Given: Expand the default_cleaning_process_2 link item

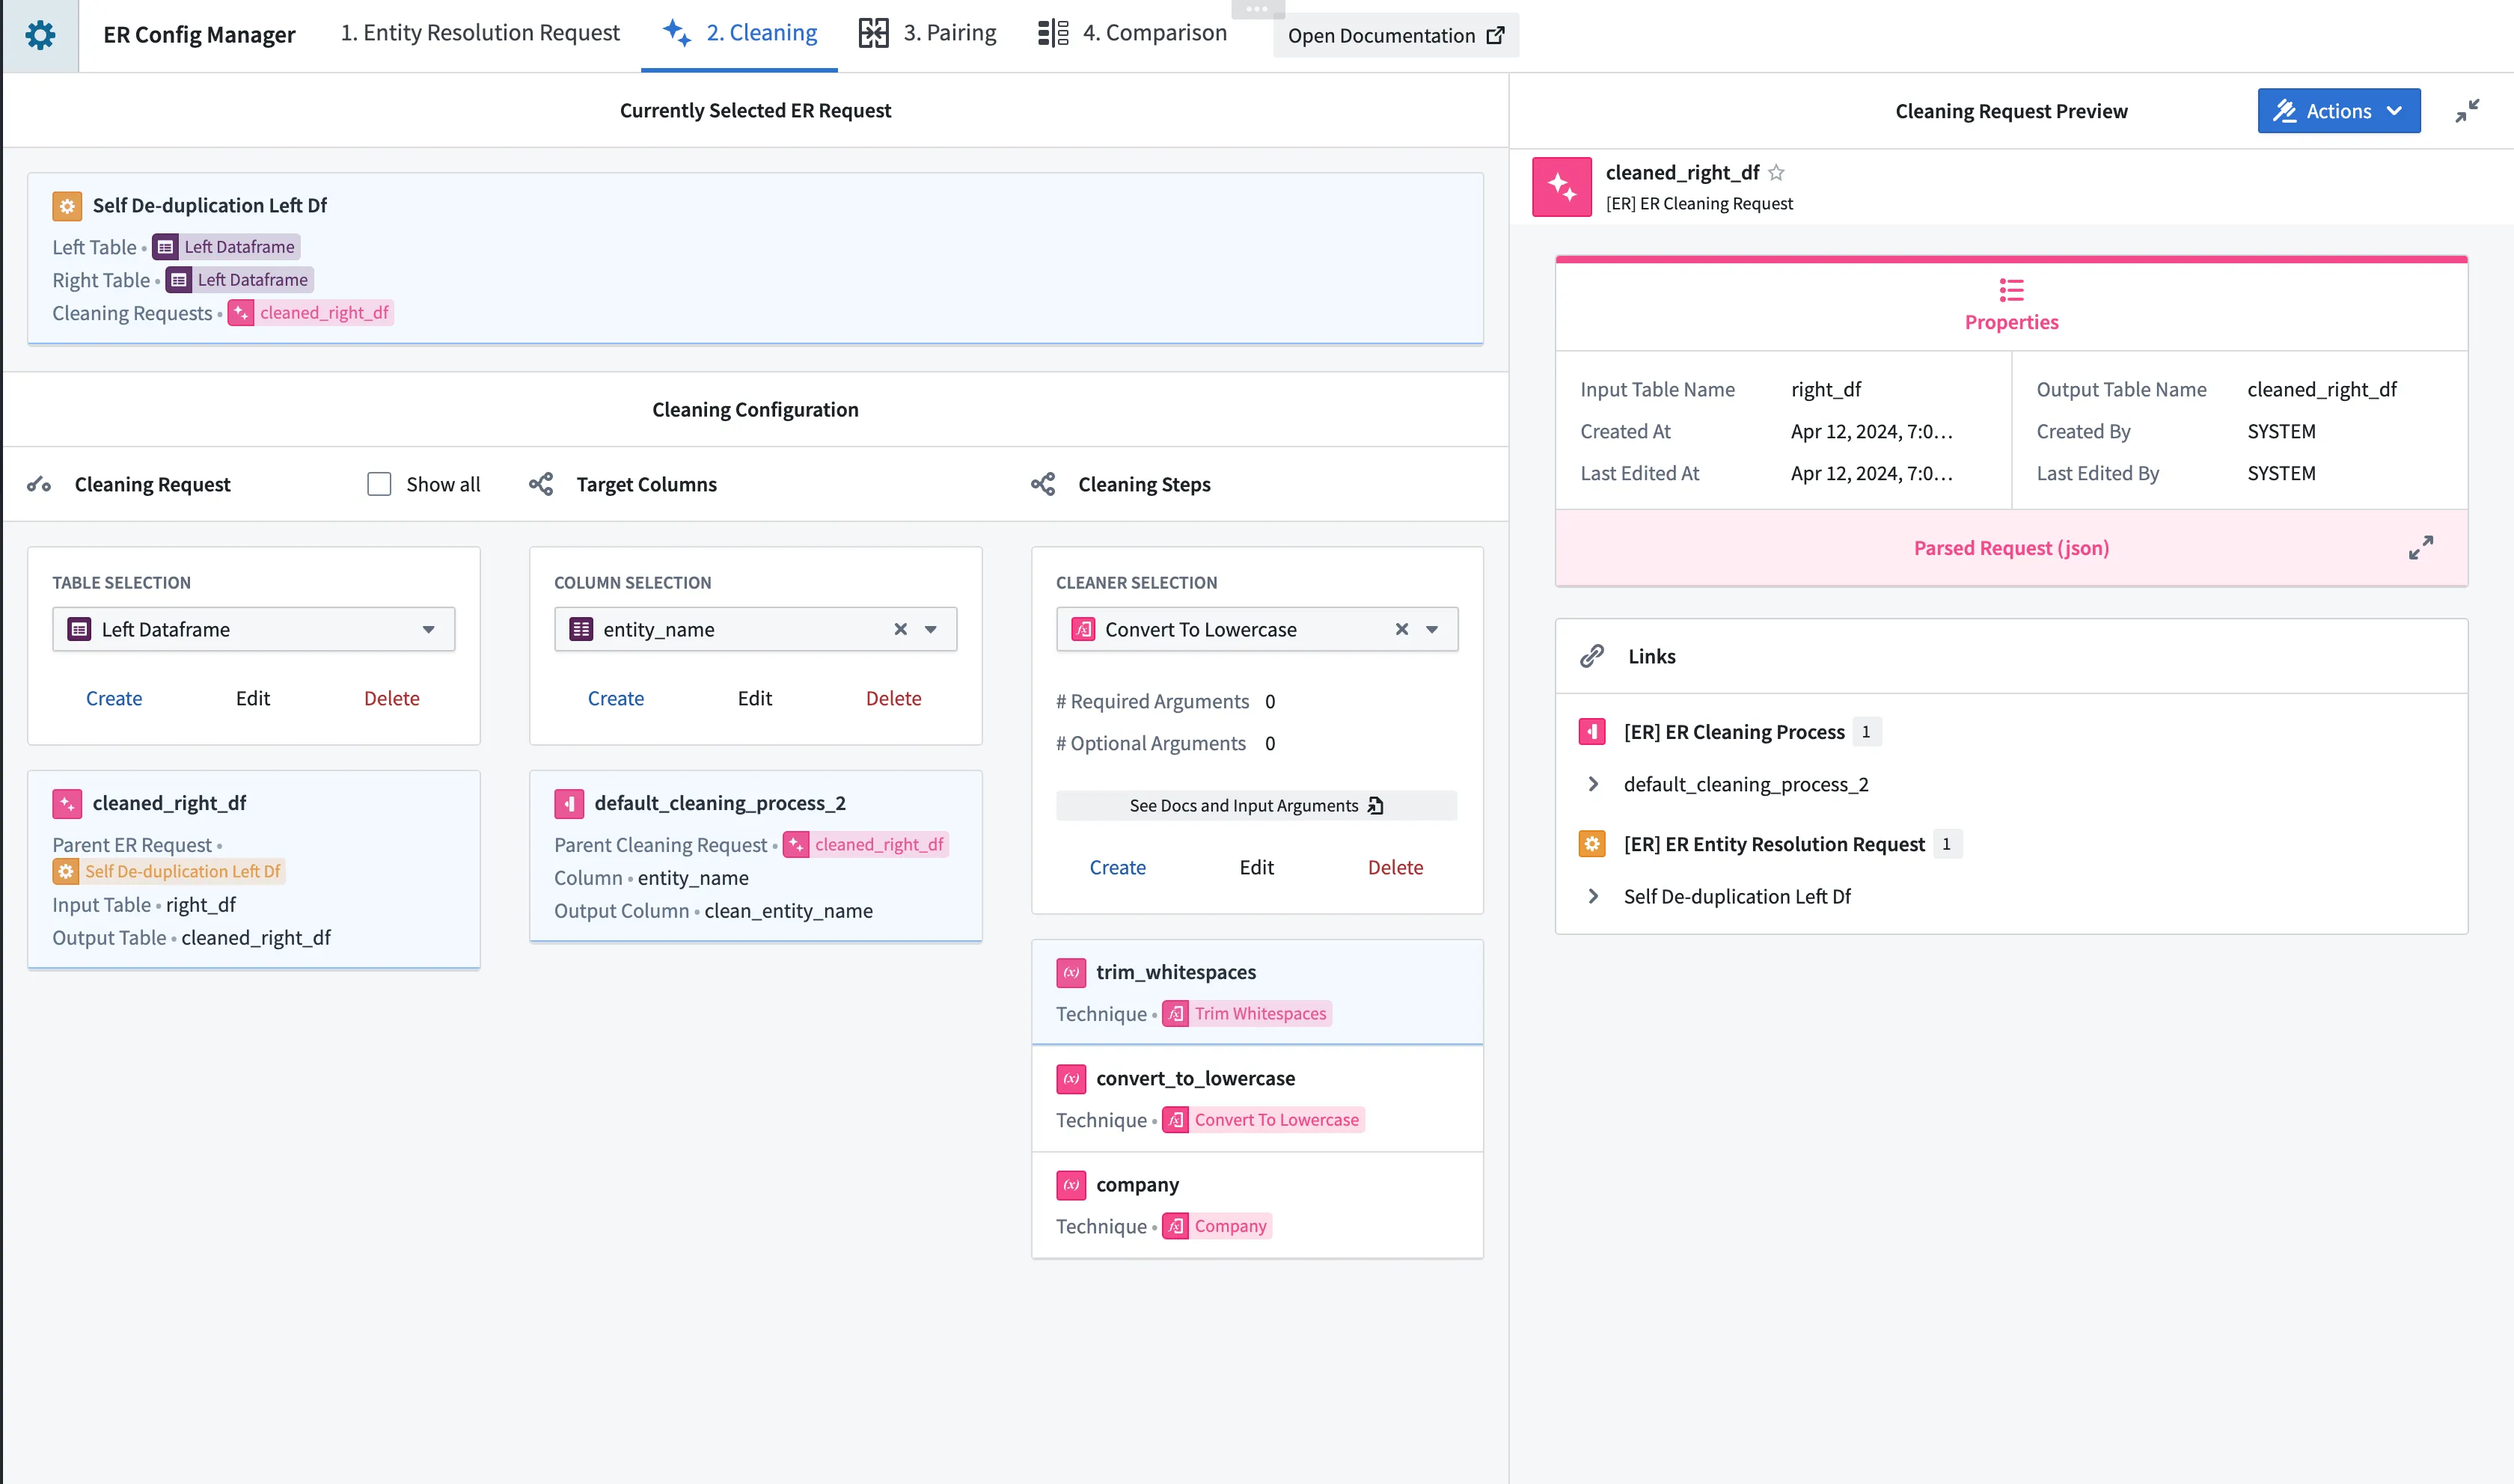Looking at the screenshot, I should (x=1593, y=784).
